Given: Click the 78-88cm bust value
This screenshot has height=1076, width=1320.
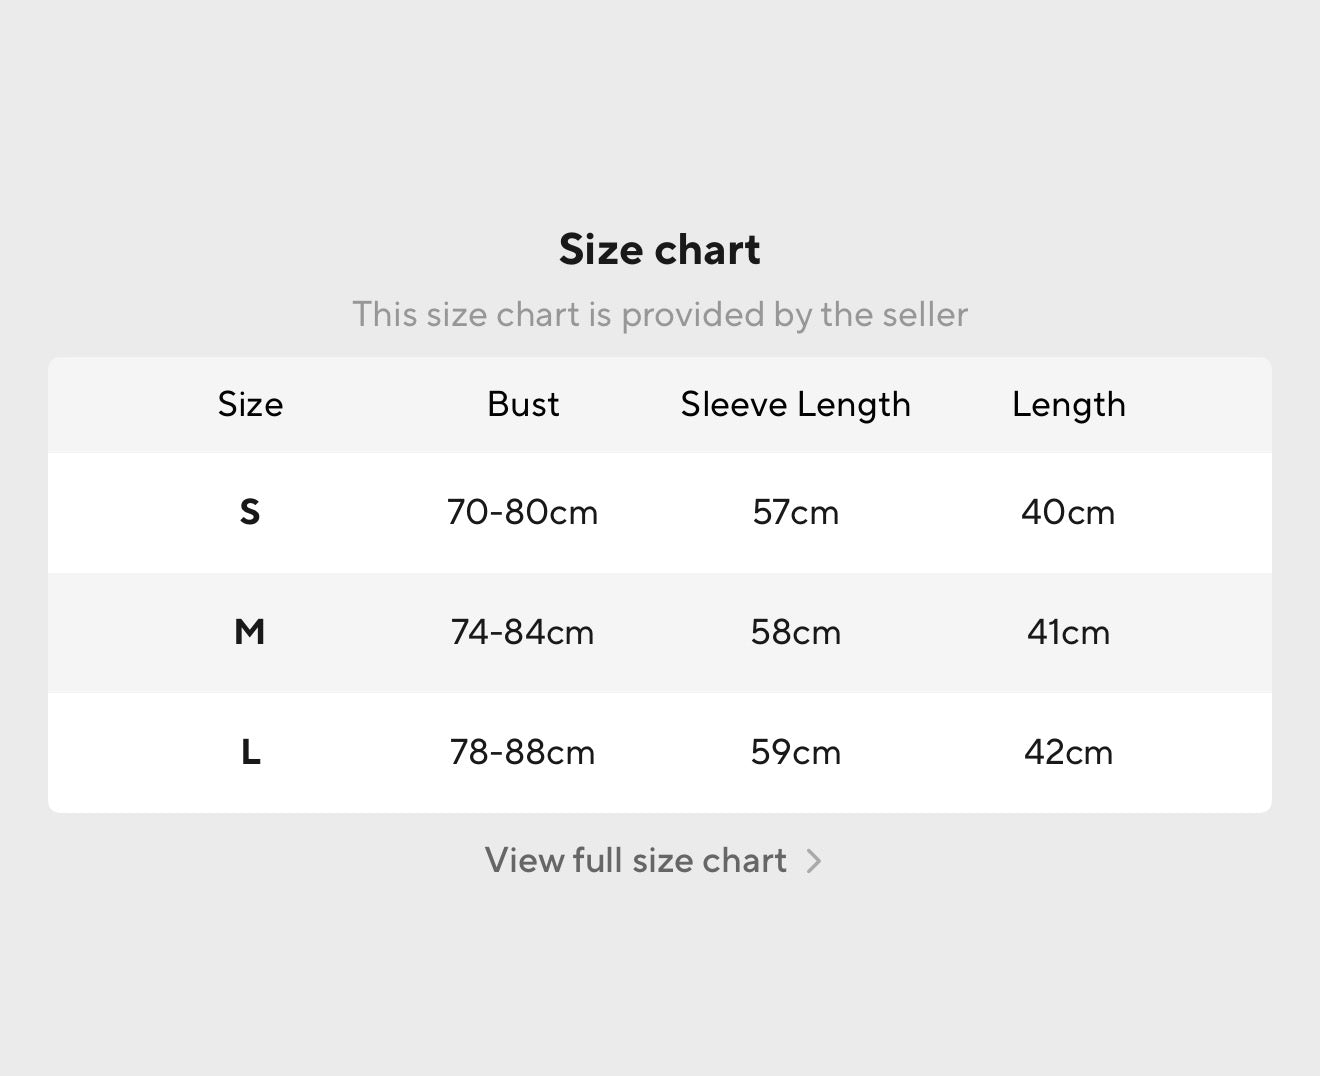Looking at the screenshot, I should pyautogui.click(x=523, y=752).
